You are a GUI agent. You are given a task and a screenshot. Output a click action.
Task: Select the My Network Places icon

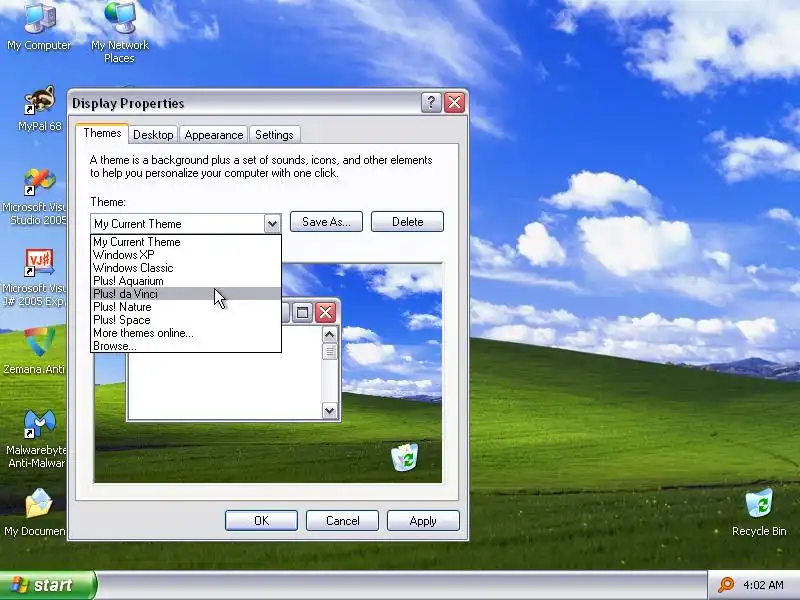coord(120,31)
